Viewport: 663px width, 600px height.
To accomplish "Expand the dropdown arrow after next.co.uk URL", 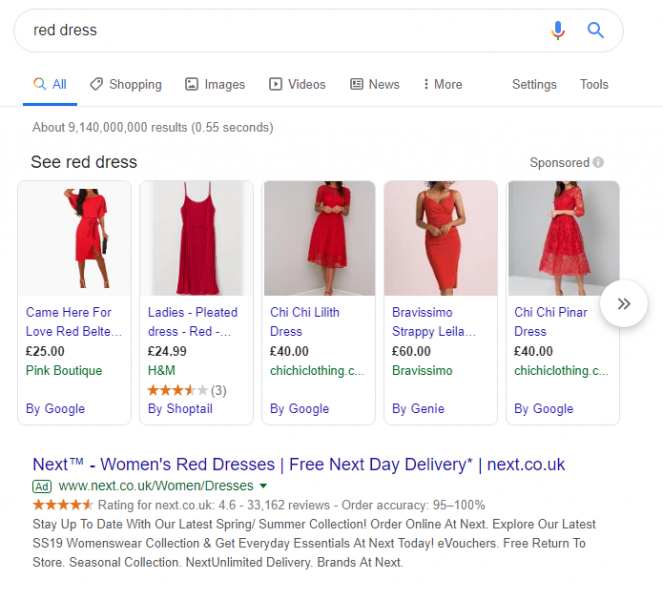I will [263, 486].
